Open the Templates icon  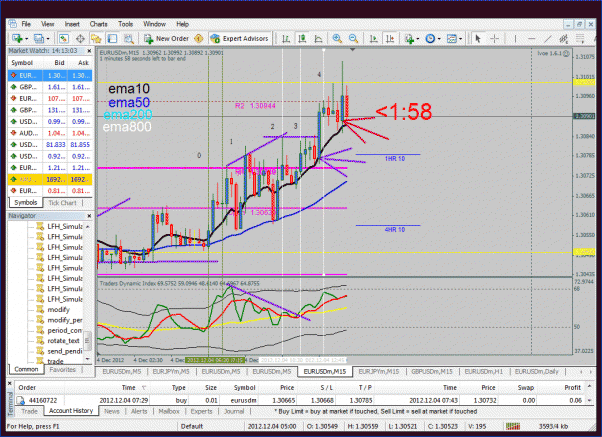452,38
